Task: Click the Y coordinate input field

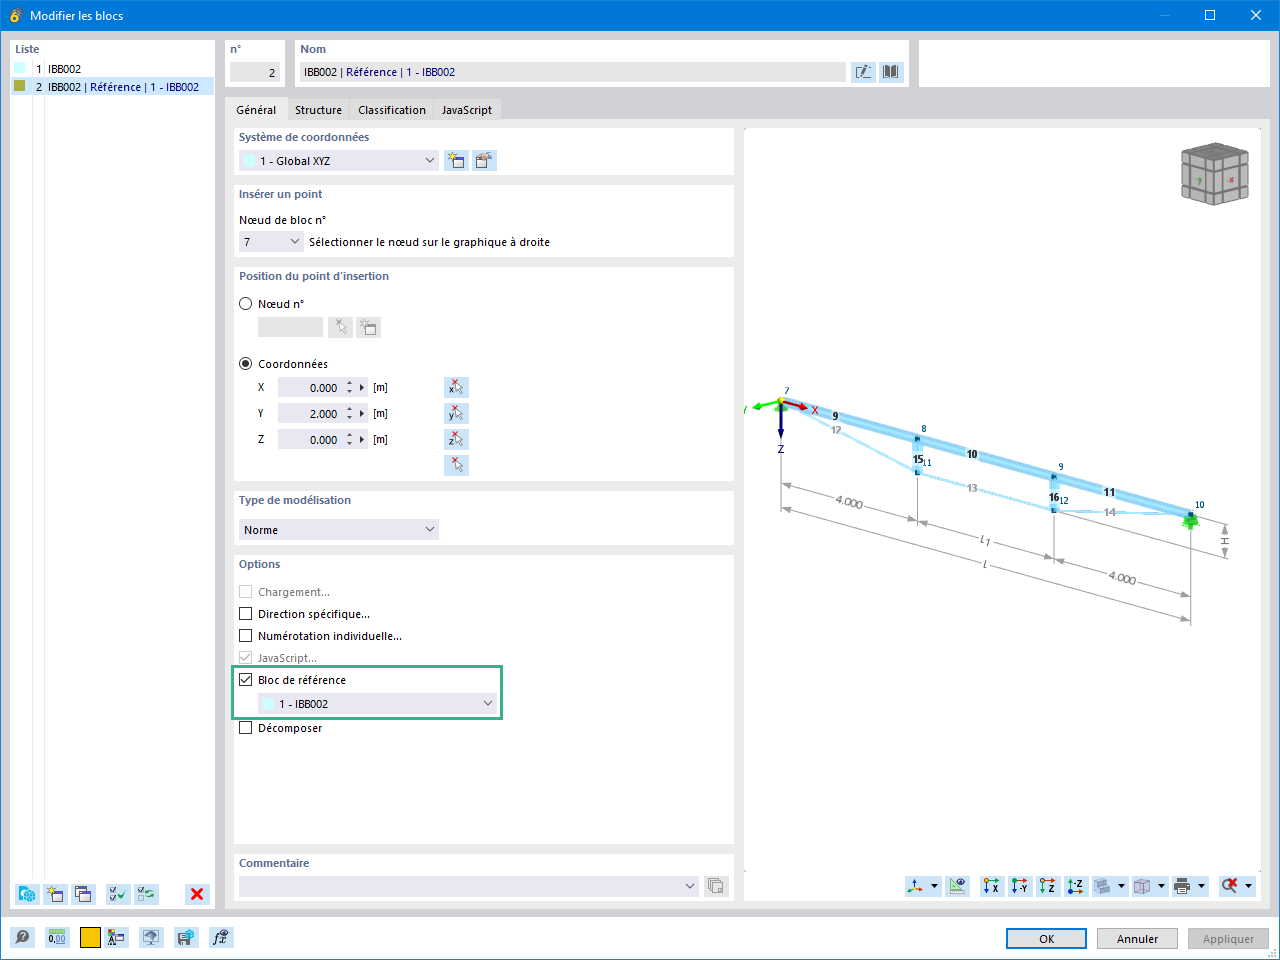Action: [310, 414]
